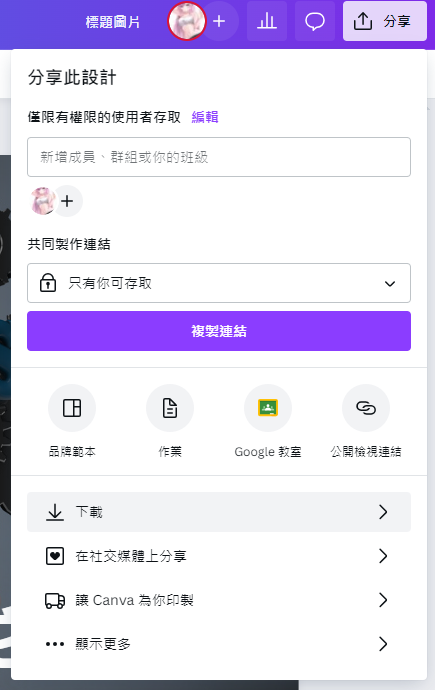Viewport: 435px width, 690px height.
Task: Choose 顯示更多 to see more options
Action: coord(219,644)
